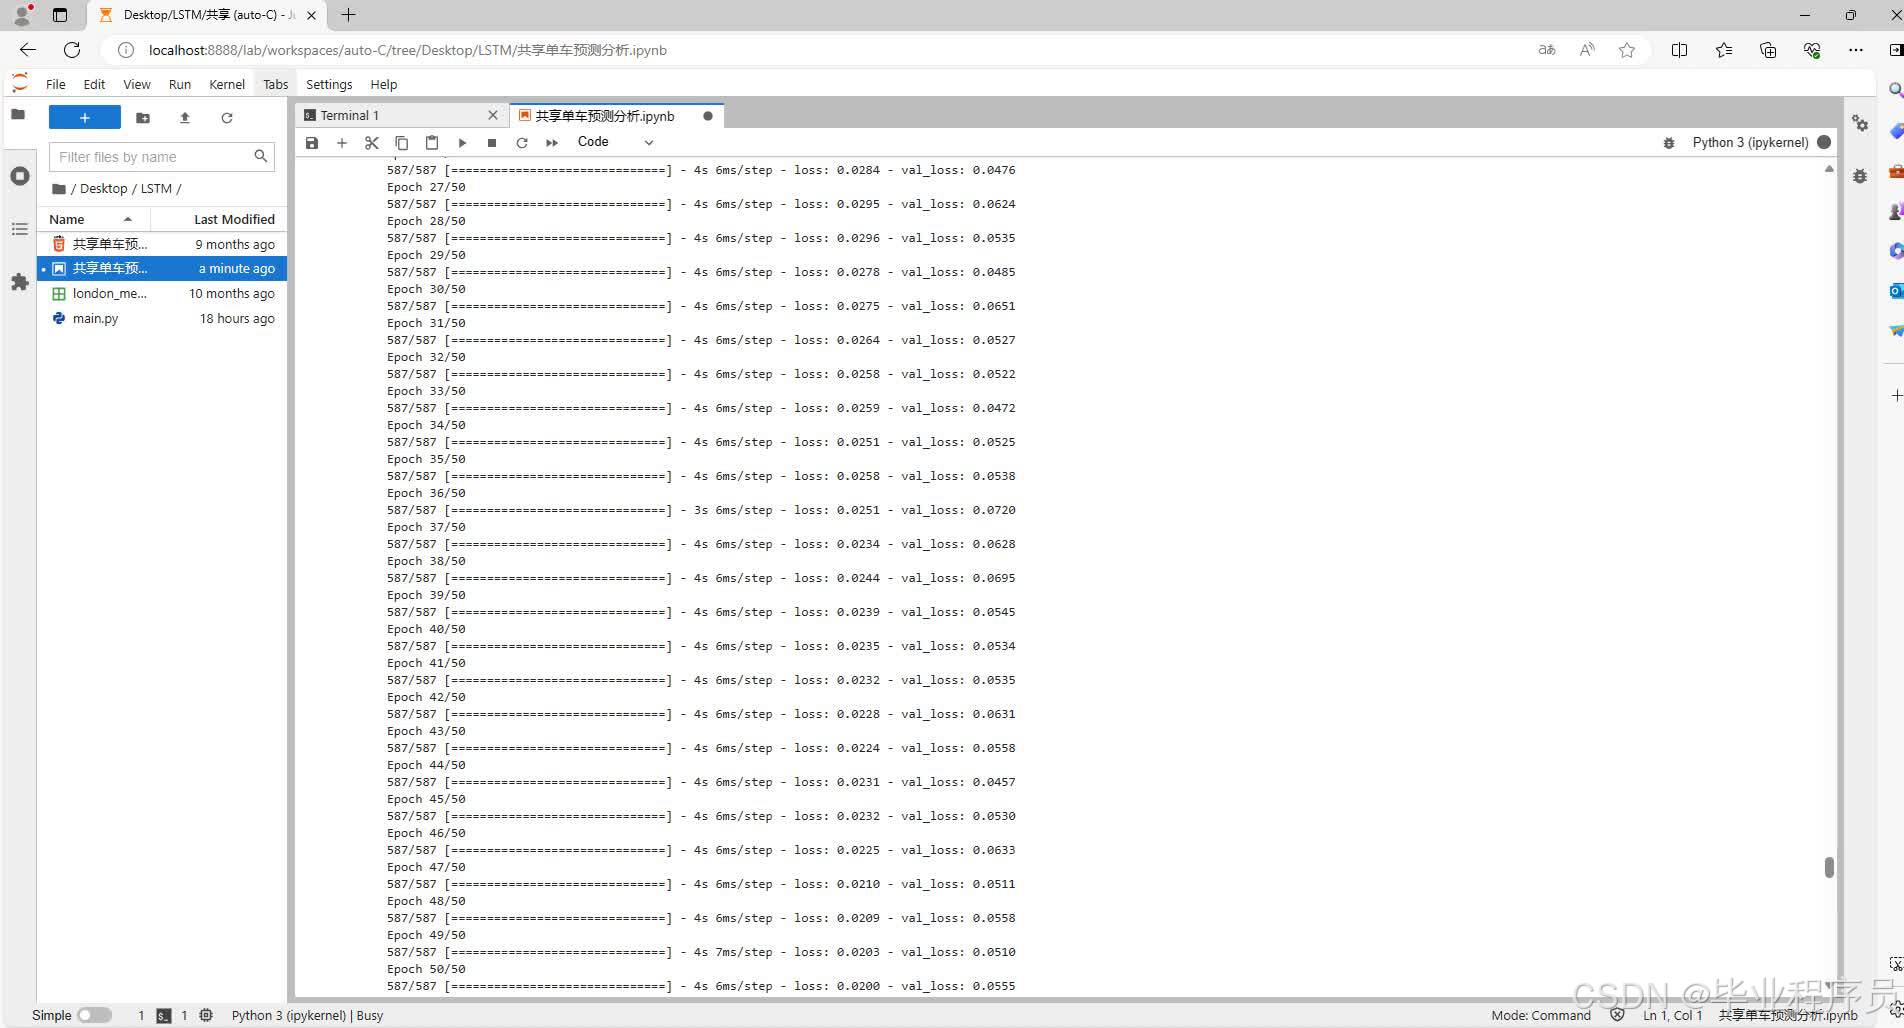This screenshot has height=1028, width=1904.
Task: Select the notebook file modified a minute ago
Action: click(x=162, y=268)
